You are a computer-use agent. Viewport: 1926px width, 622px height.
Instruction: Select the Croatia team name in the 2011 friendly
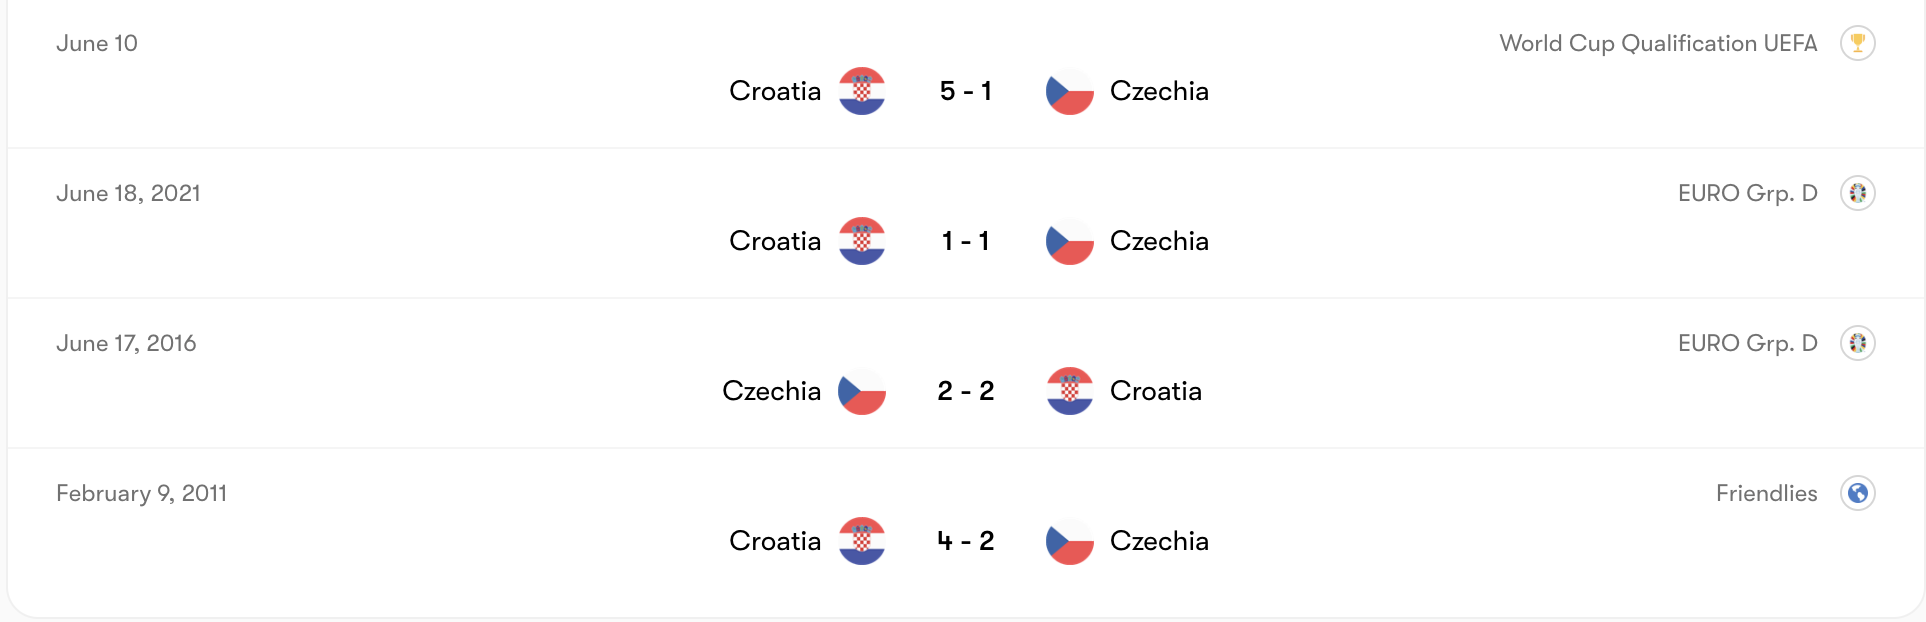pyautogui.click(x=775, y=541)
